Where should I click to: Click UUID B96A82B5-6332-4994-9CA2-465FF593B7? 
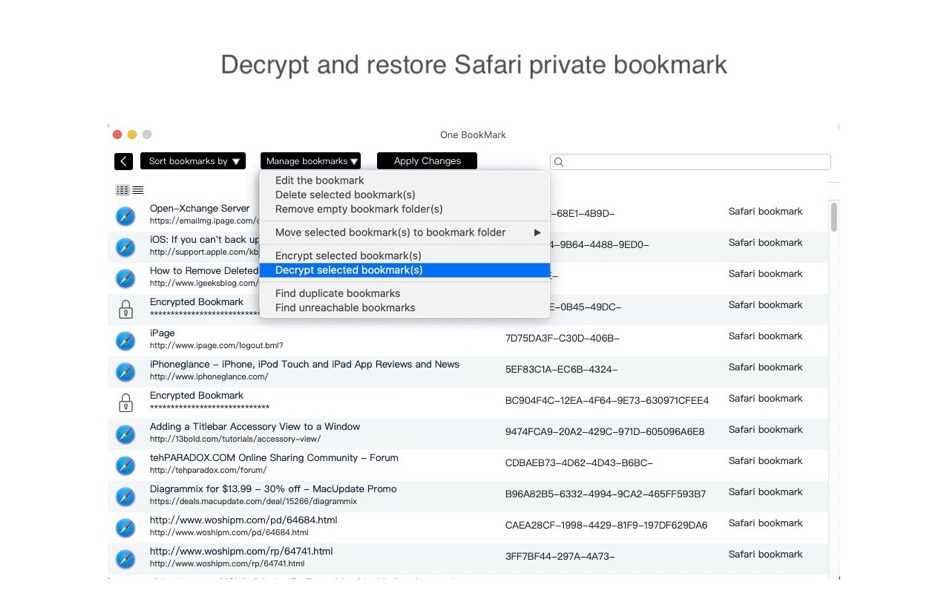605,494
